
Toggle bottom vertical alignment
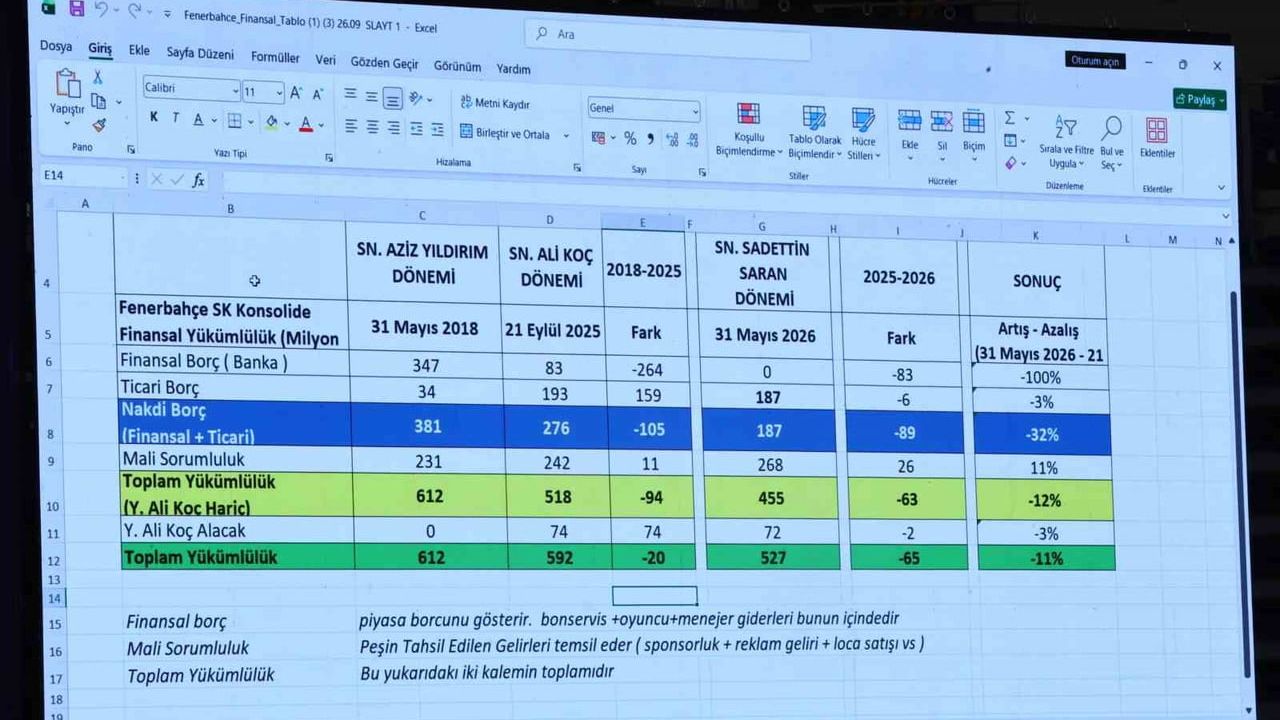[x=393, y=98]
